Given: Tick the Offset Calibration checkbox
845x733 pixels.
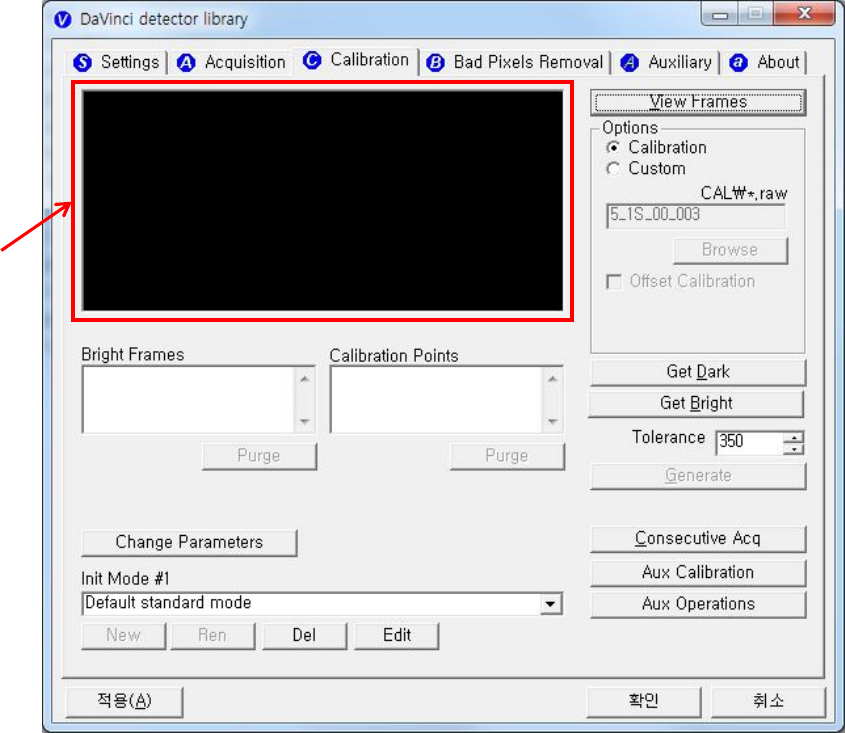Looking at the screenshot, I should click(x=614, y=282).
